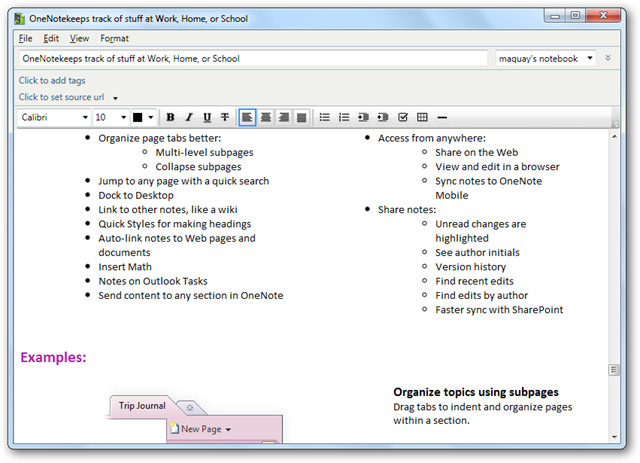
Task: Insert a horizontal rule line
Action: click(442, 118)
